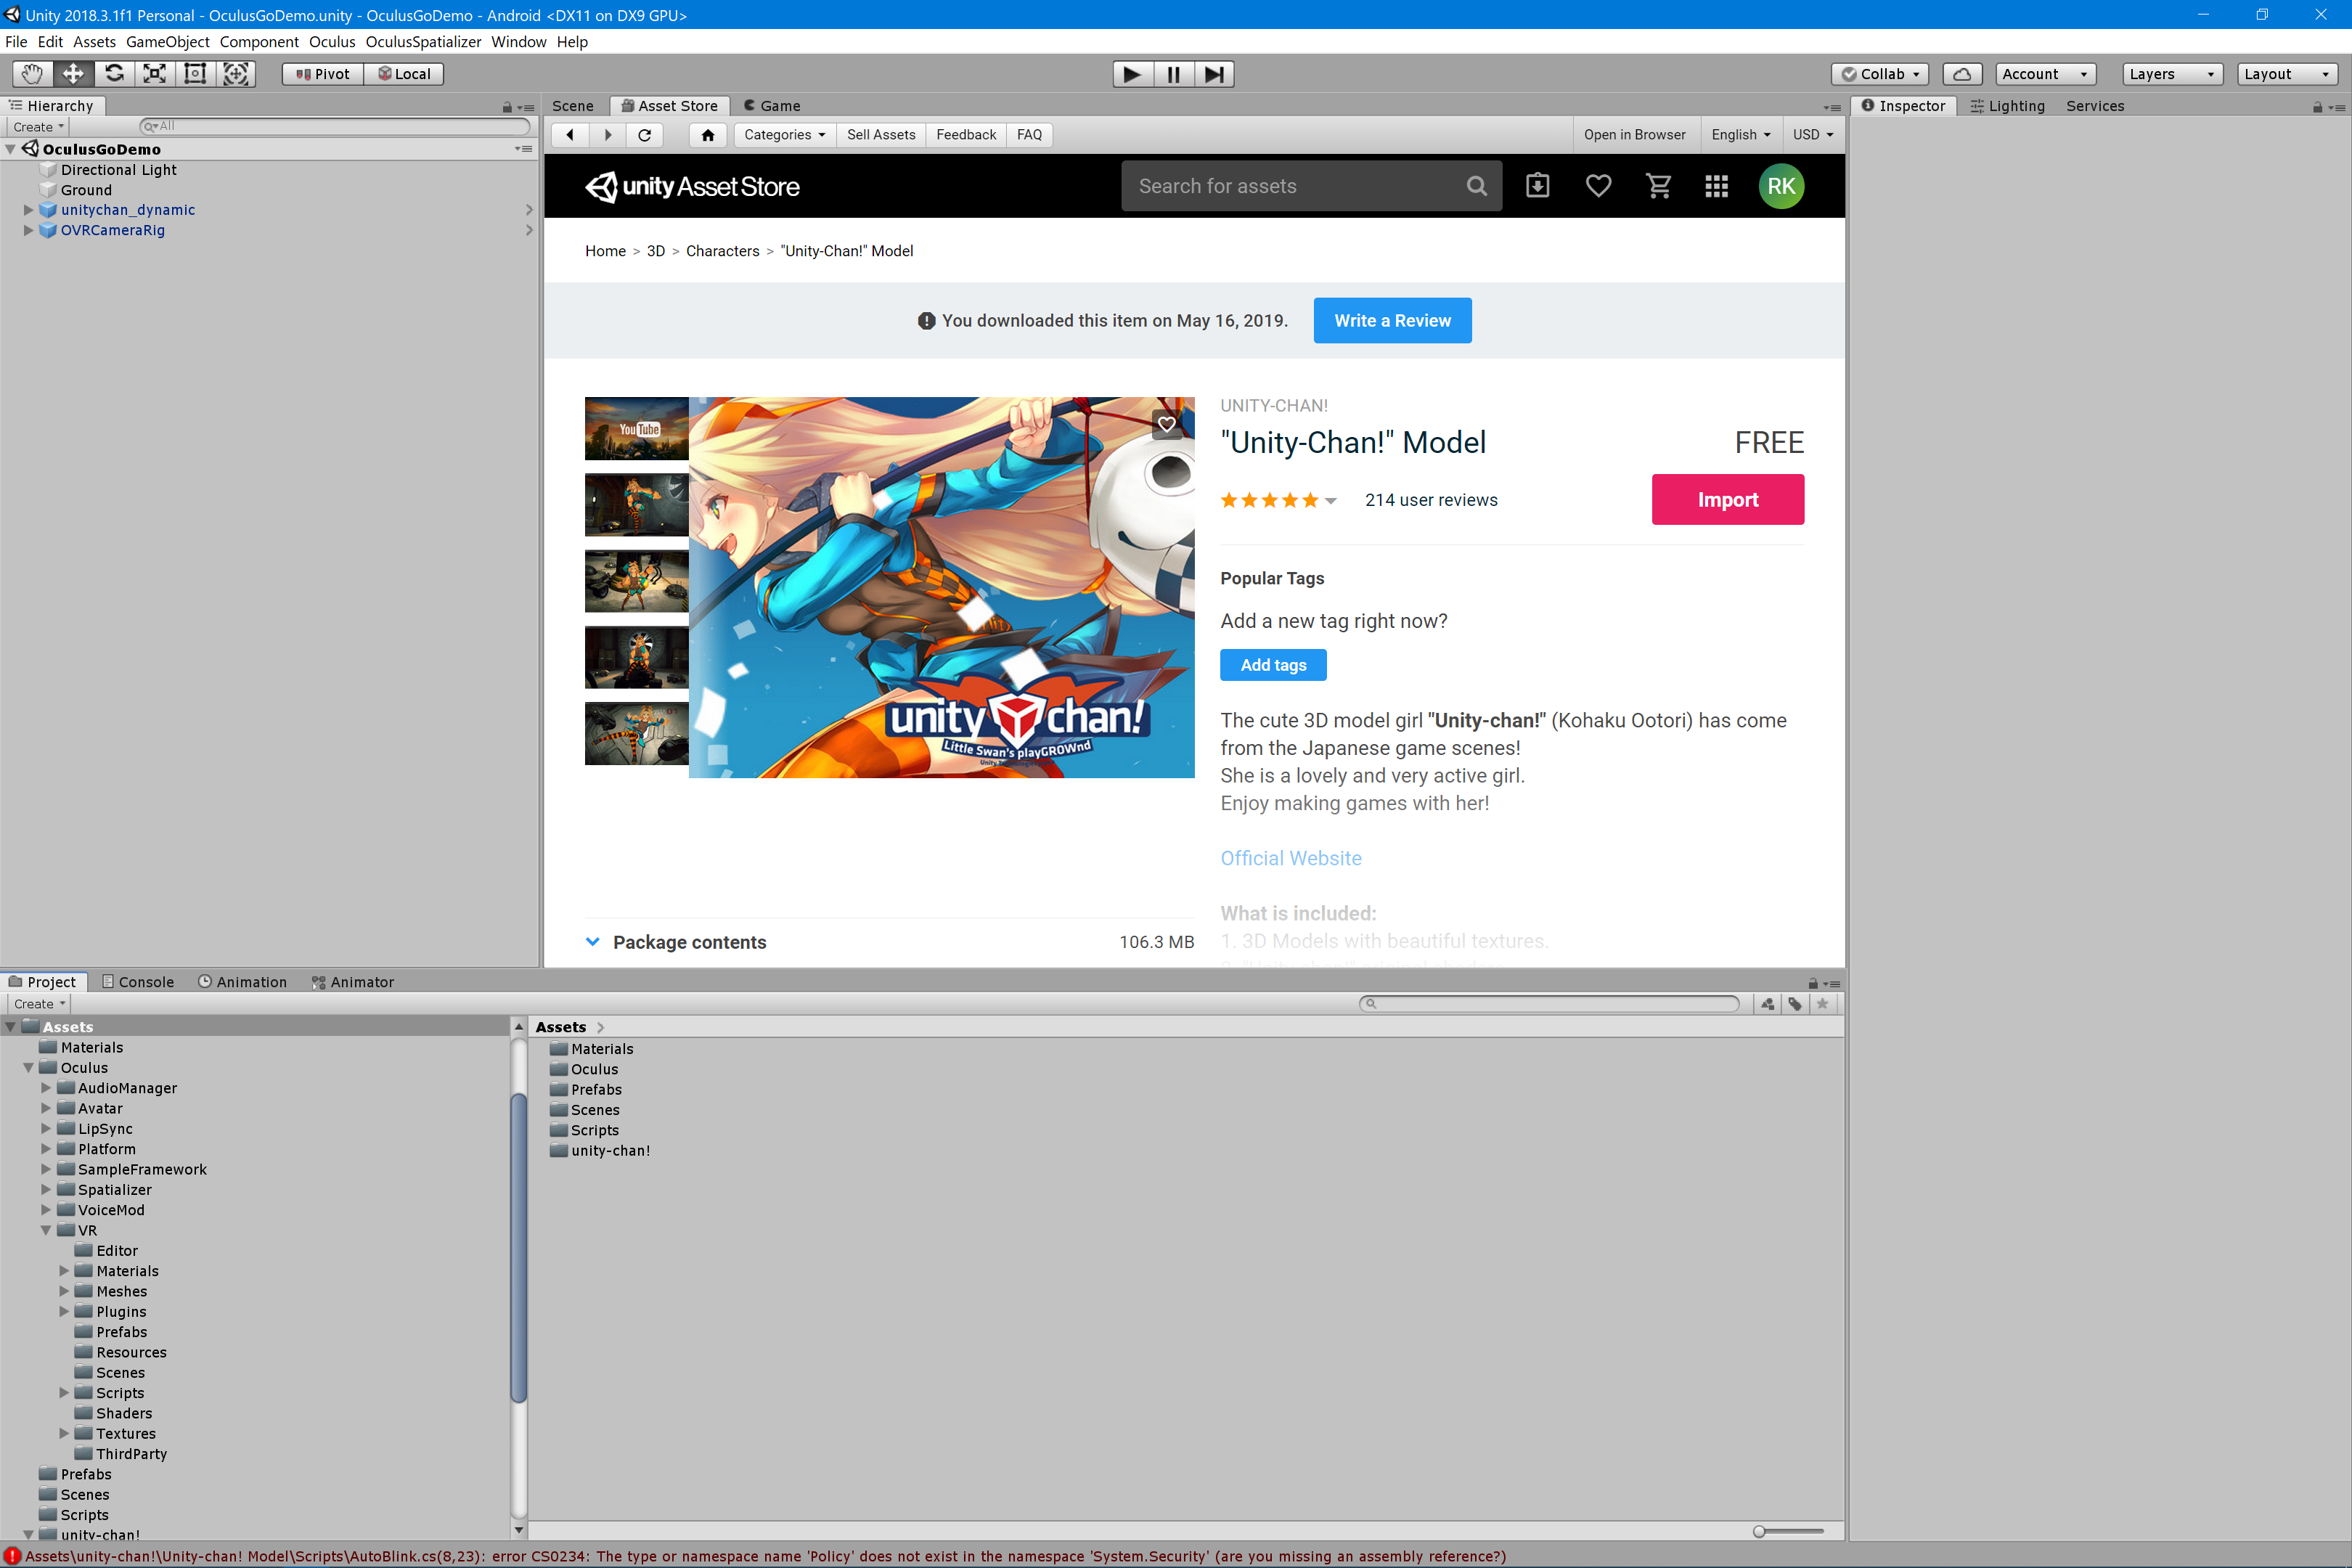Adjust the Project icon size slider

pos(1759,1531)
